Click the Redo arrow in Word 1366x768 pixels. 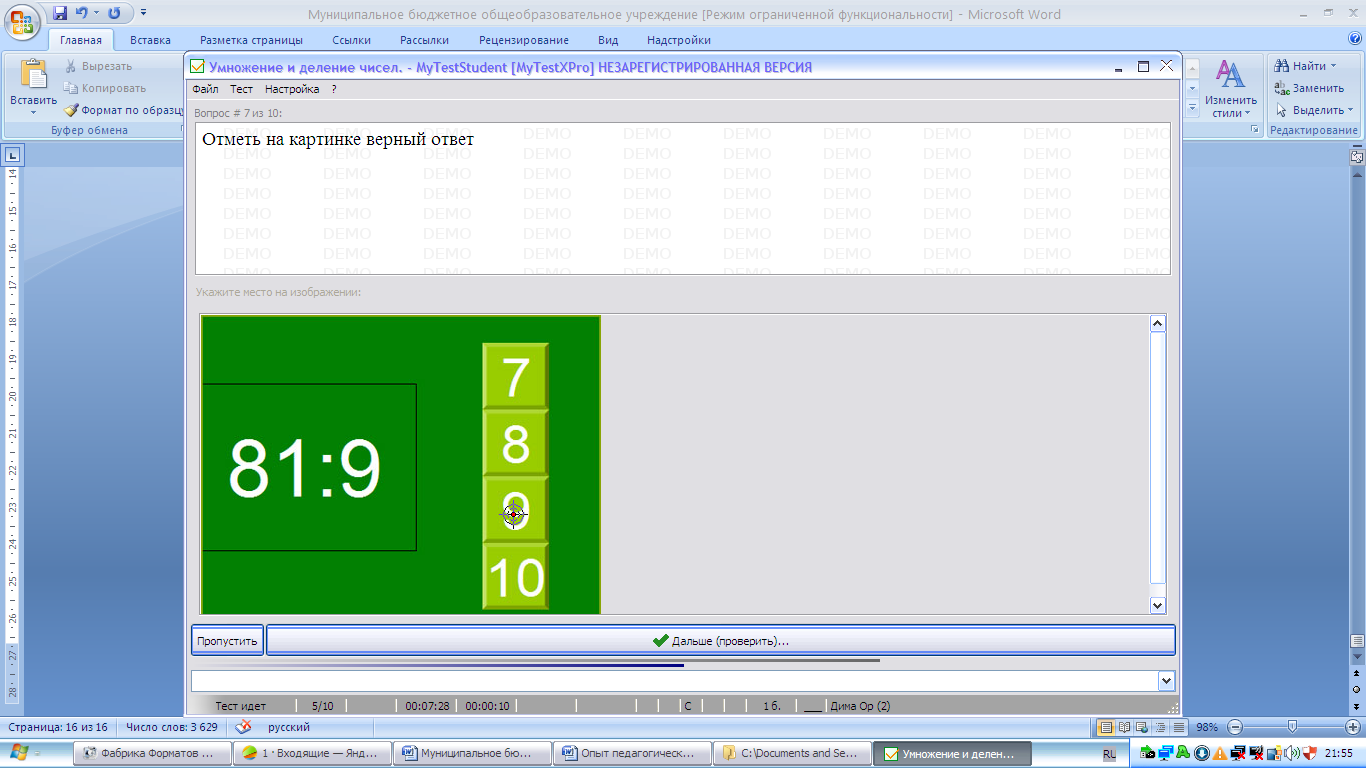pyautogui.click(x=114, y=13)
